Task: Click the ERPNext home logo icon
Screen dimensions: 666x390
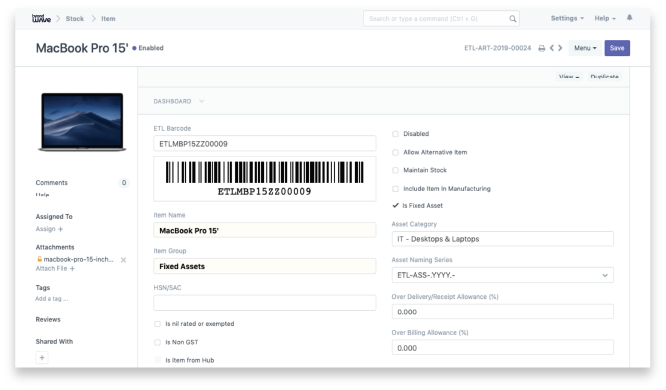Action: pos(41,18)
